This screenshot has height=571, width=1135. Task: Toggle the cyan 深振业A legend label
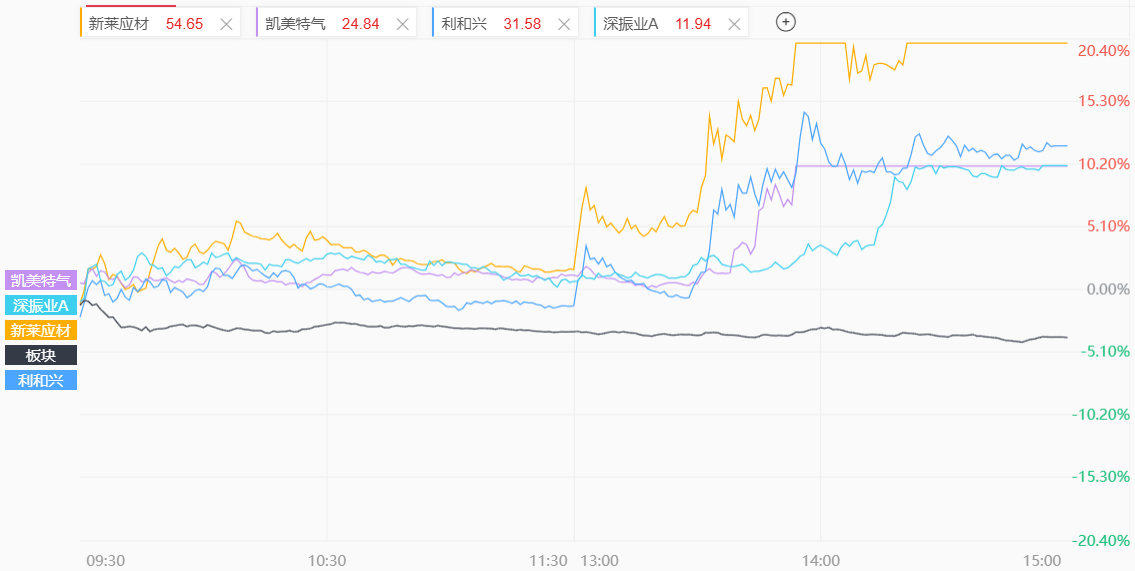(41, 305)
